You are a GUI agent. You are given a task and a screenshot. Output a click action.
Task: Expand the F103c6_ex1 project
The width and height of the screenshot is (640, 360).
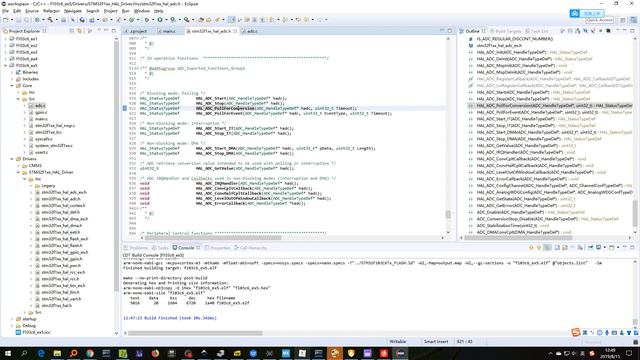click(x=5, y=39)
